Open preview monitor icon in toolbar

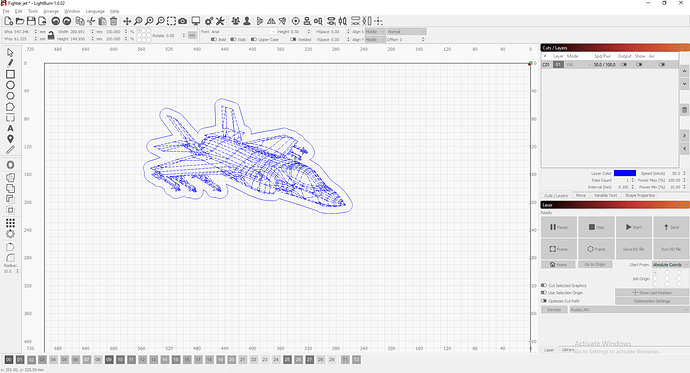196,21
